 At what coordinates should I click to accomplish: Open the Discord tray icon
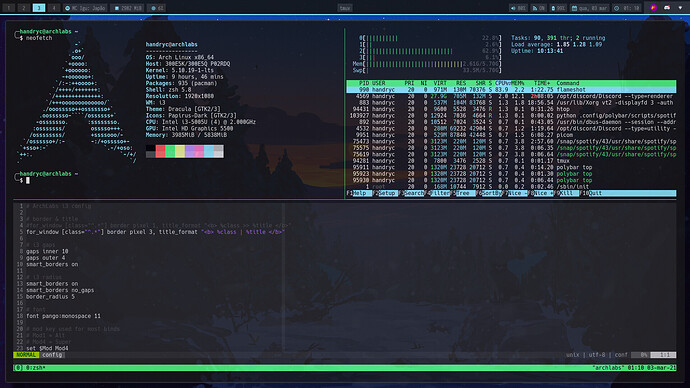click(667, 8)
